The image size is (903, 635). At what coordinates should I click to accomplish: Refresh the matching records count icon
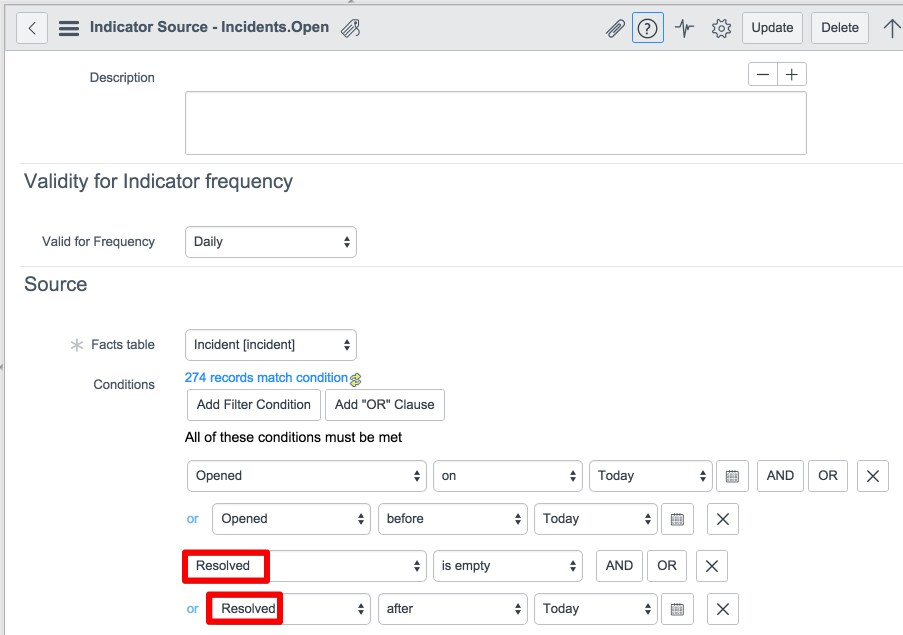pyautogui.click(x=356, y=379)
